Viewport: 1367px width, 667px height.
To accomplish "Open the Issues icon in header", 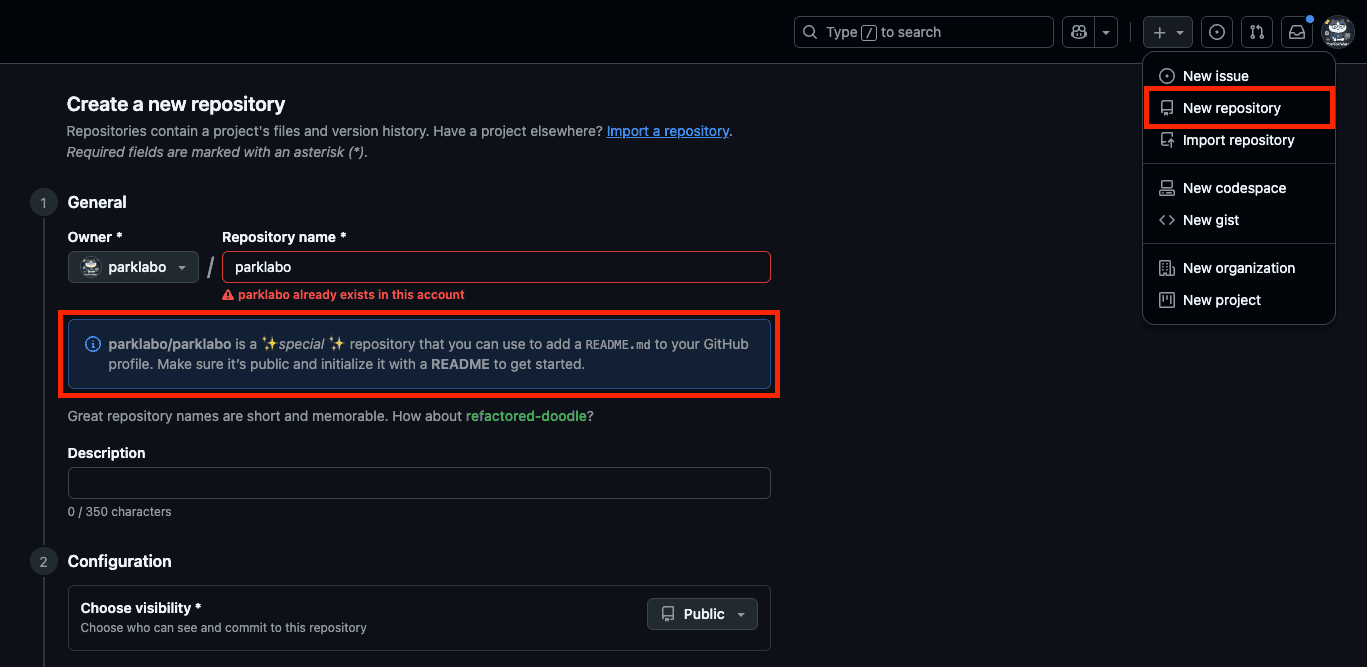I will coord(1216,32).
